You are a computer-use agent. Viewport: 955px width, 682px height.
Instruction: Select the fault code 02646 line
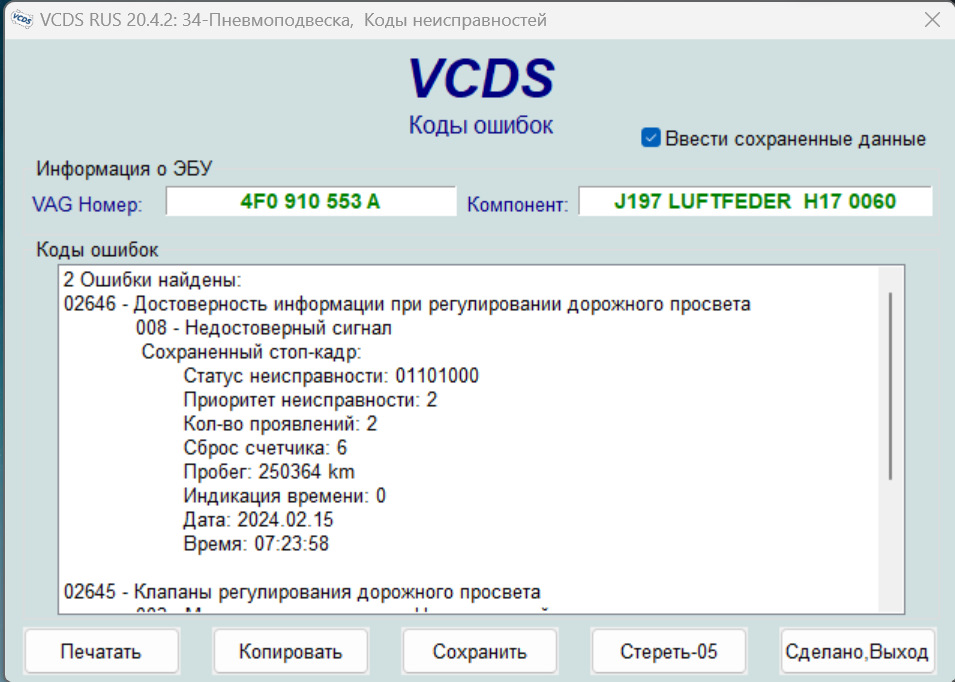click(x=407, y=304)
